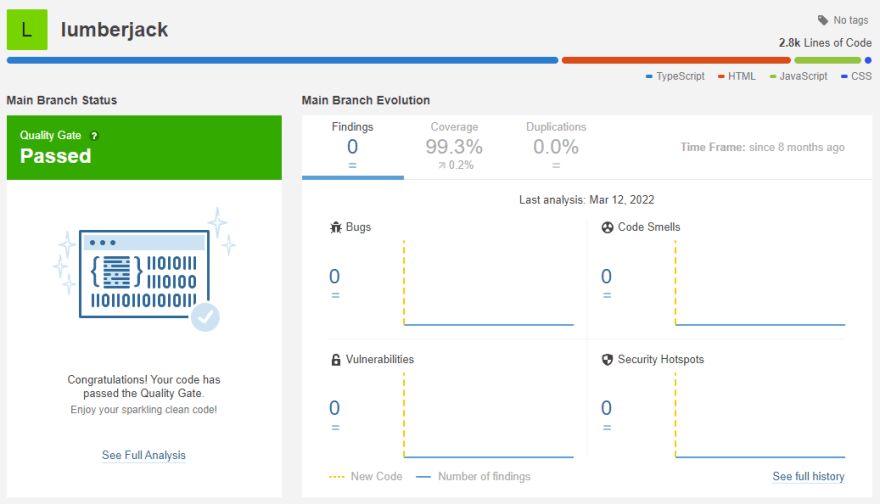This screenshot has height=504, width=880.
Task: Click the Bugs chart new code marker
Action: click(404, 282)
